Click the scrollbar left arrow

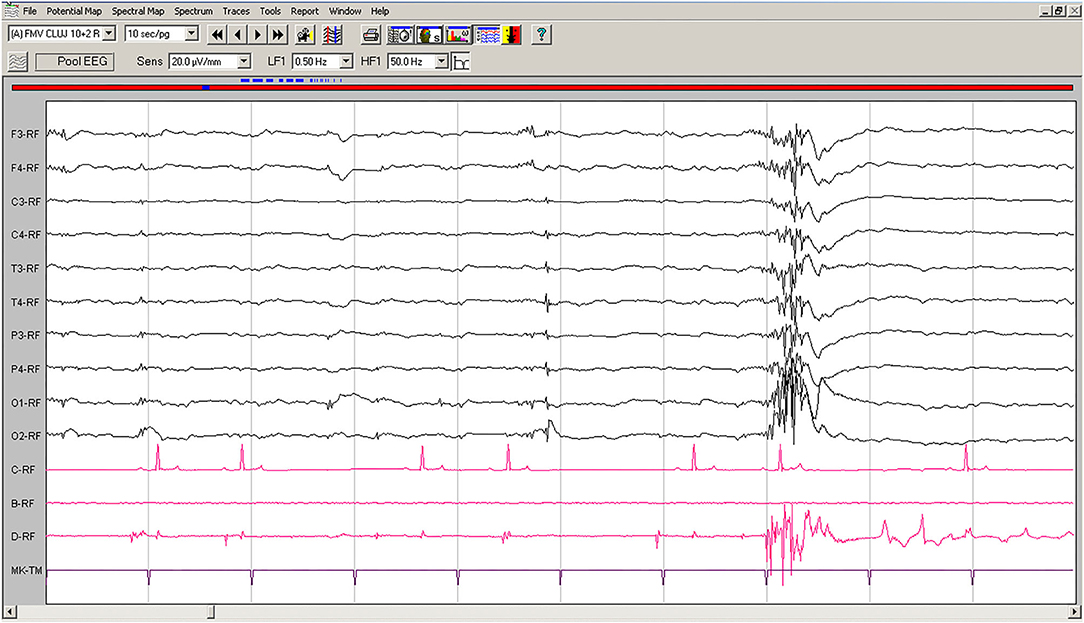[x=10, y=612]
